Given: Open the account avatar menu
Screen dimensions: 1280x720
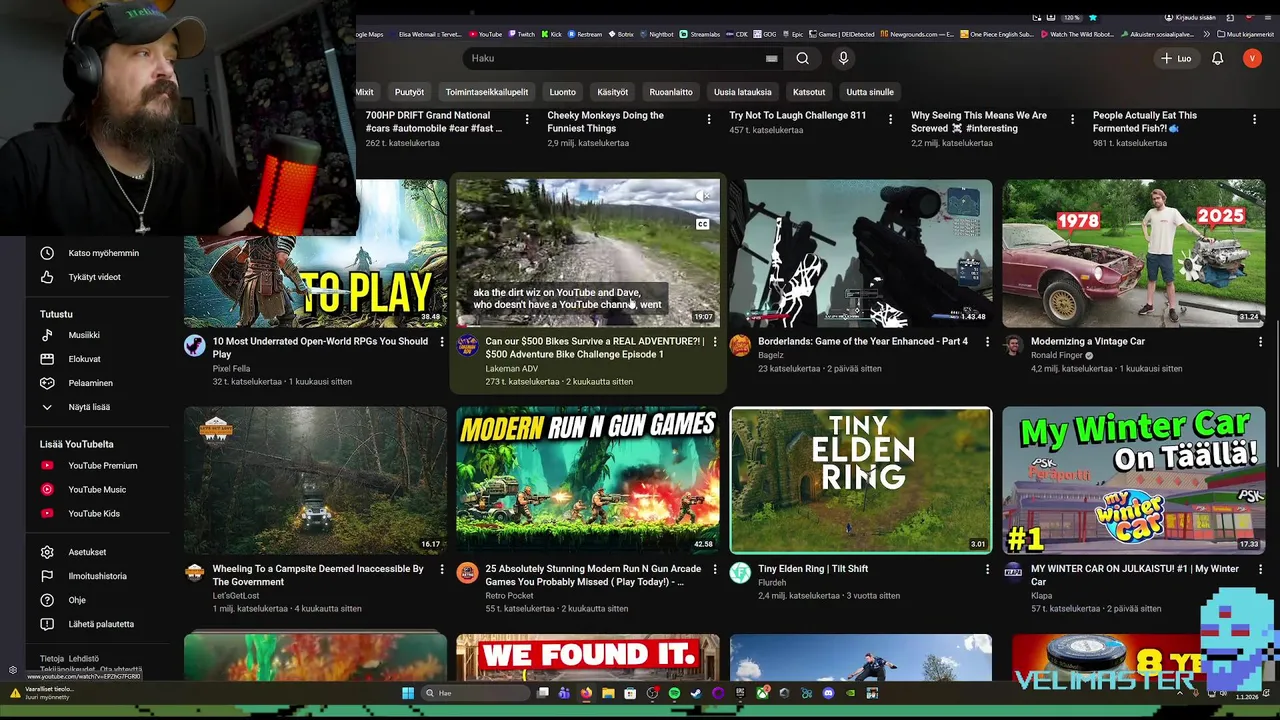Looking at the screenshot, I should pos(1252,58).
